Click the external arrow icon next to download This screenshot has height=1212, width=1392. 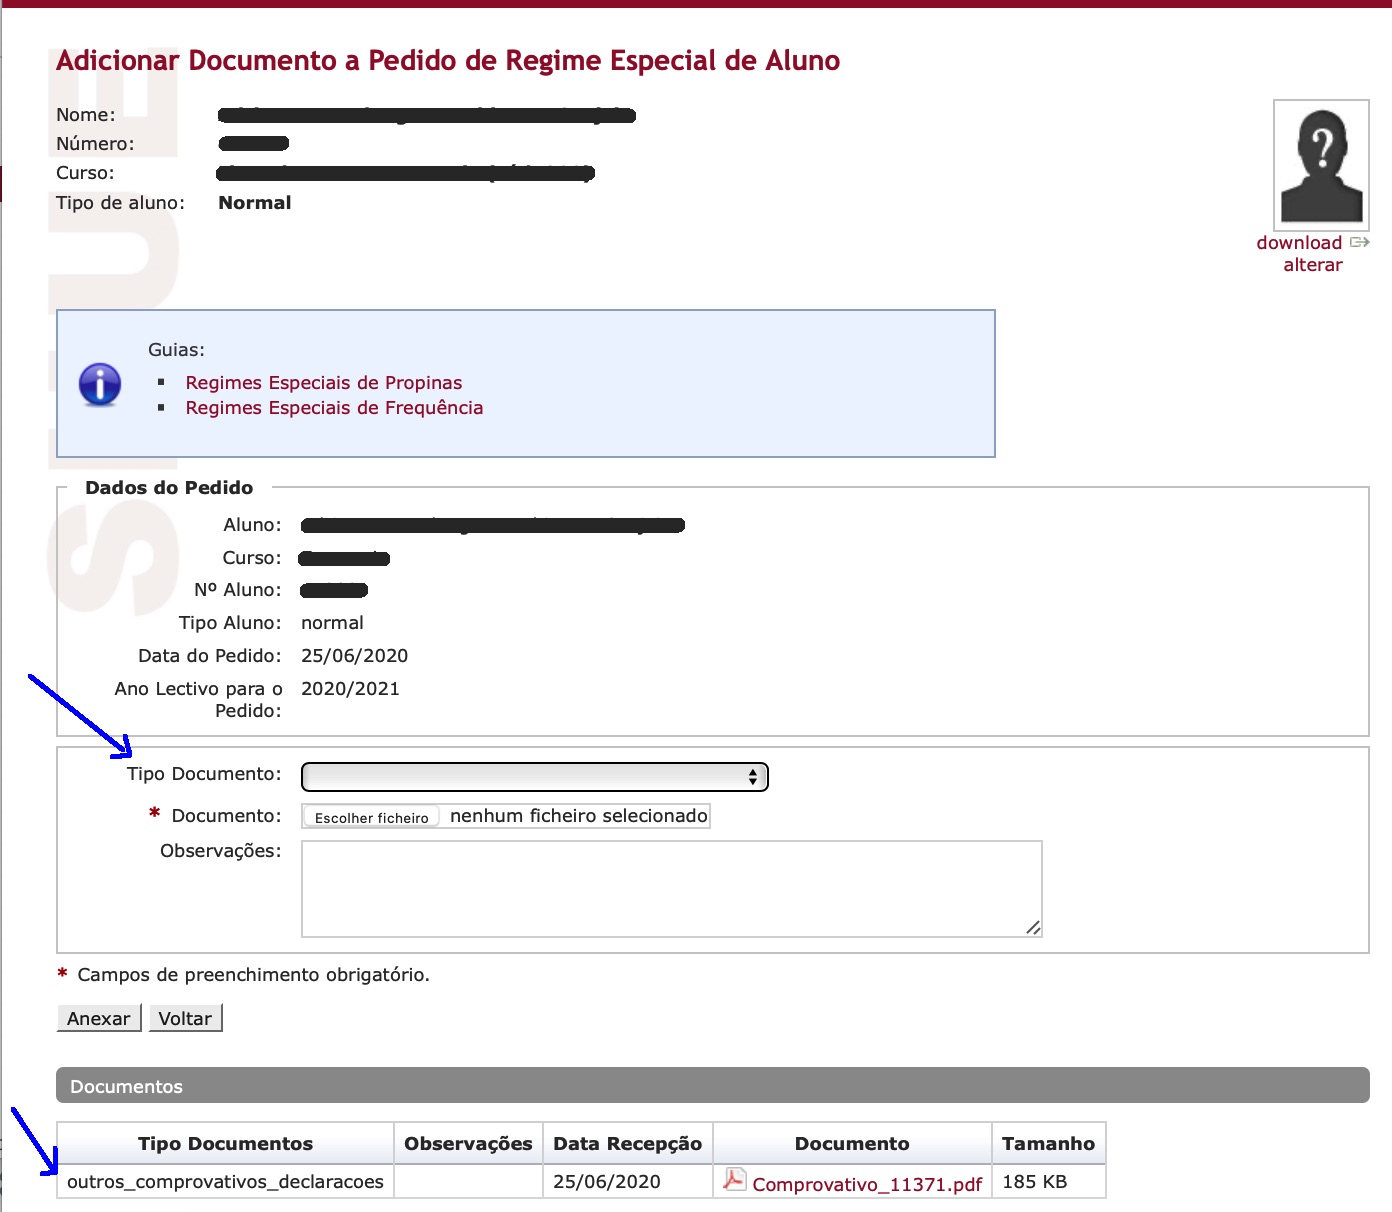point(1359,242)
